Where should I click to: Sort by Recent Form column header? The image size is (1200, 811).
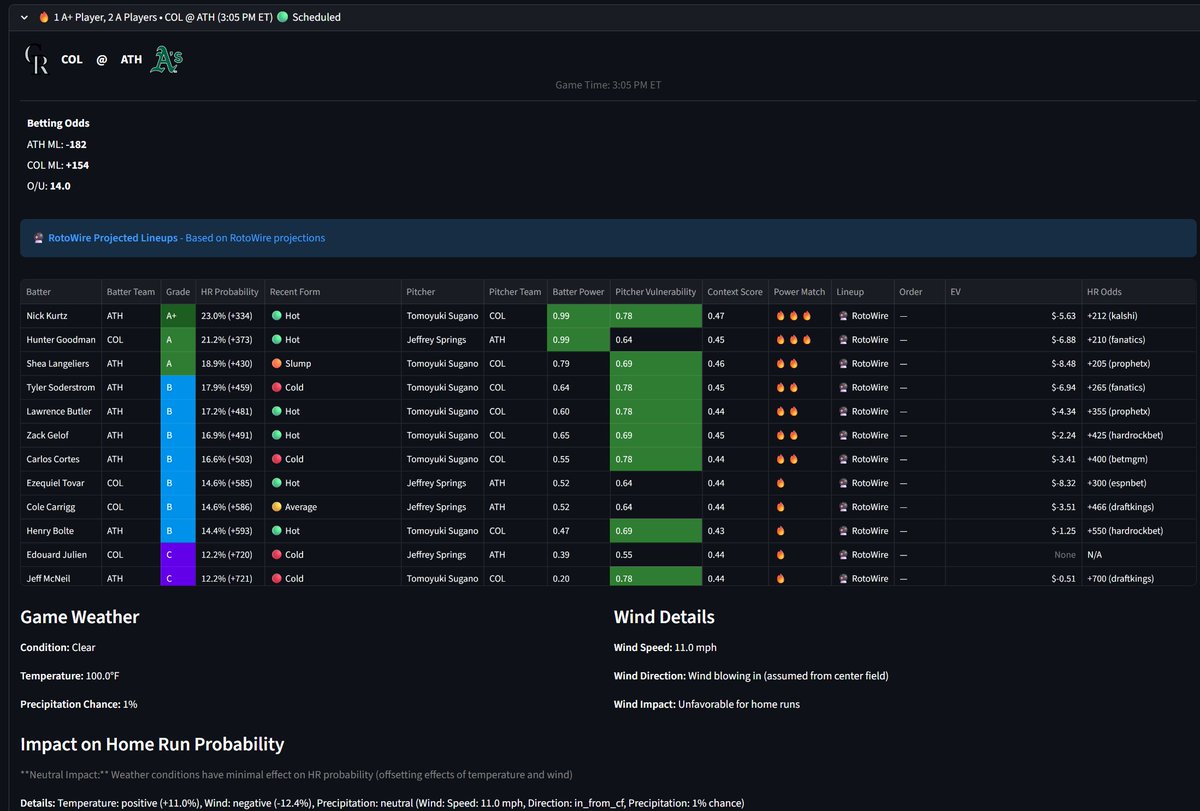click(x=333, y=292)
